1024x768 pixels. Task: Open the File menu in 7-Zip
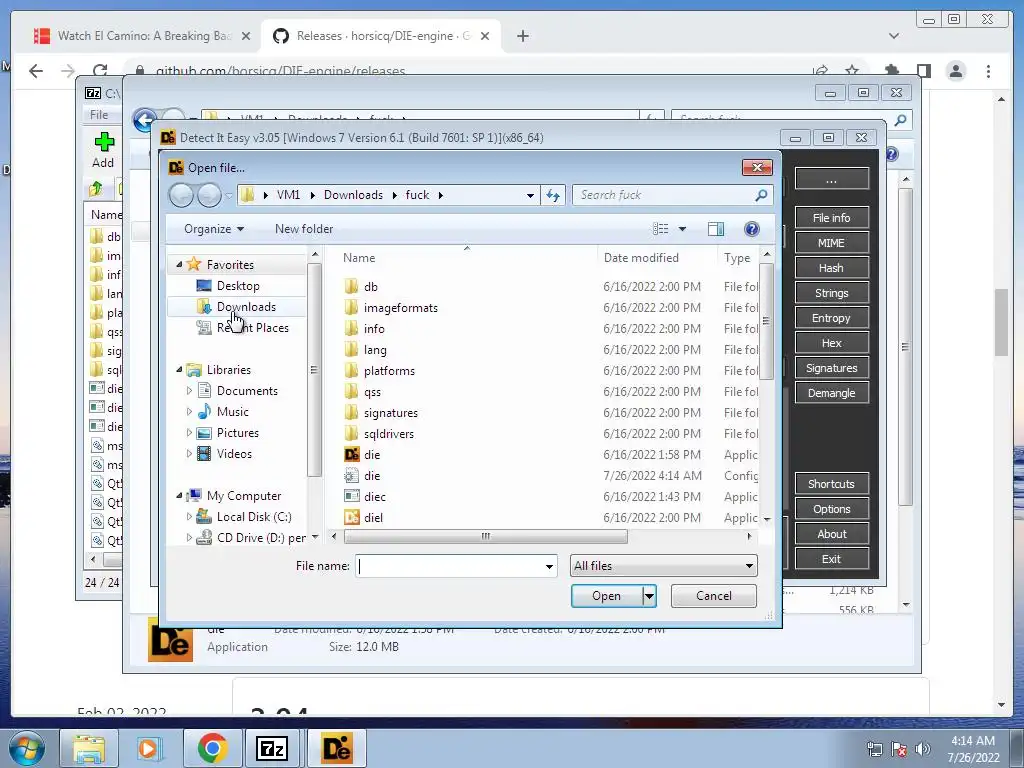(99, 115)
